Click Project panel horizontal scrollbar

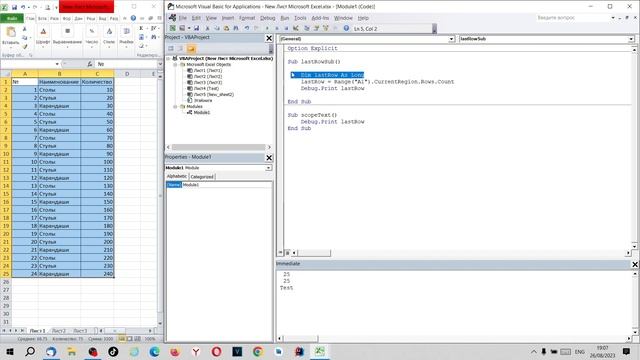tap(219, 147)
